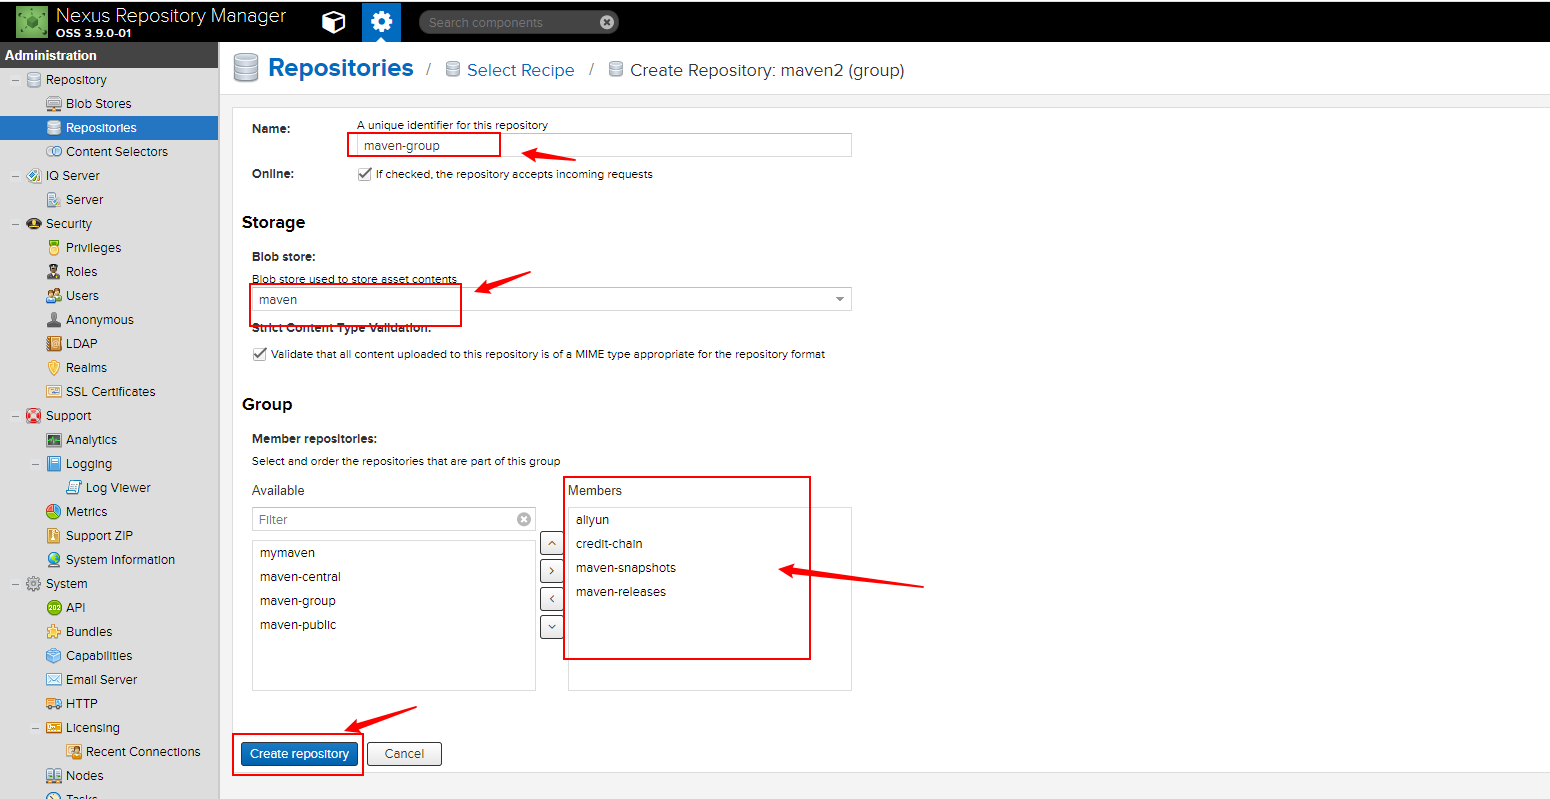Select maven-public in Available list
Image resolution: width=1550 pixels, height=799 pixels.
tap(393, 625)
